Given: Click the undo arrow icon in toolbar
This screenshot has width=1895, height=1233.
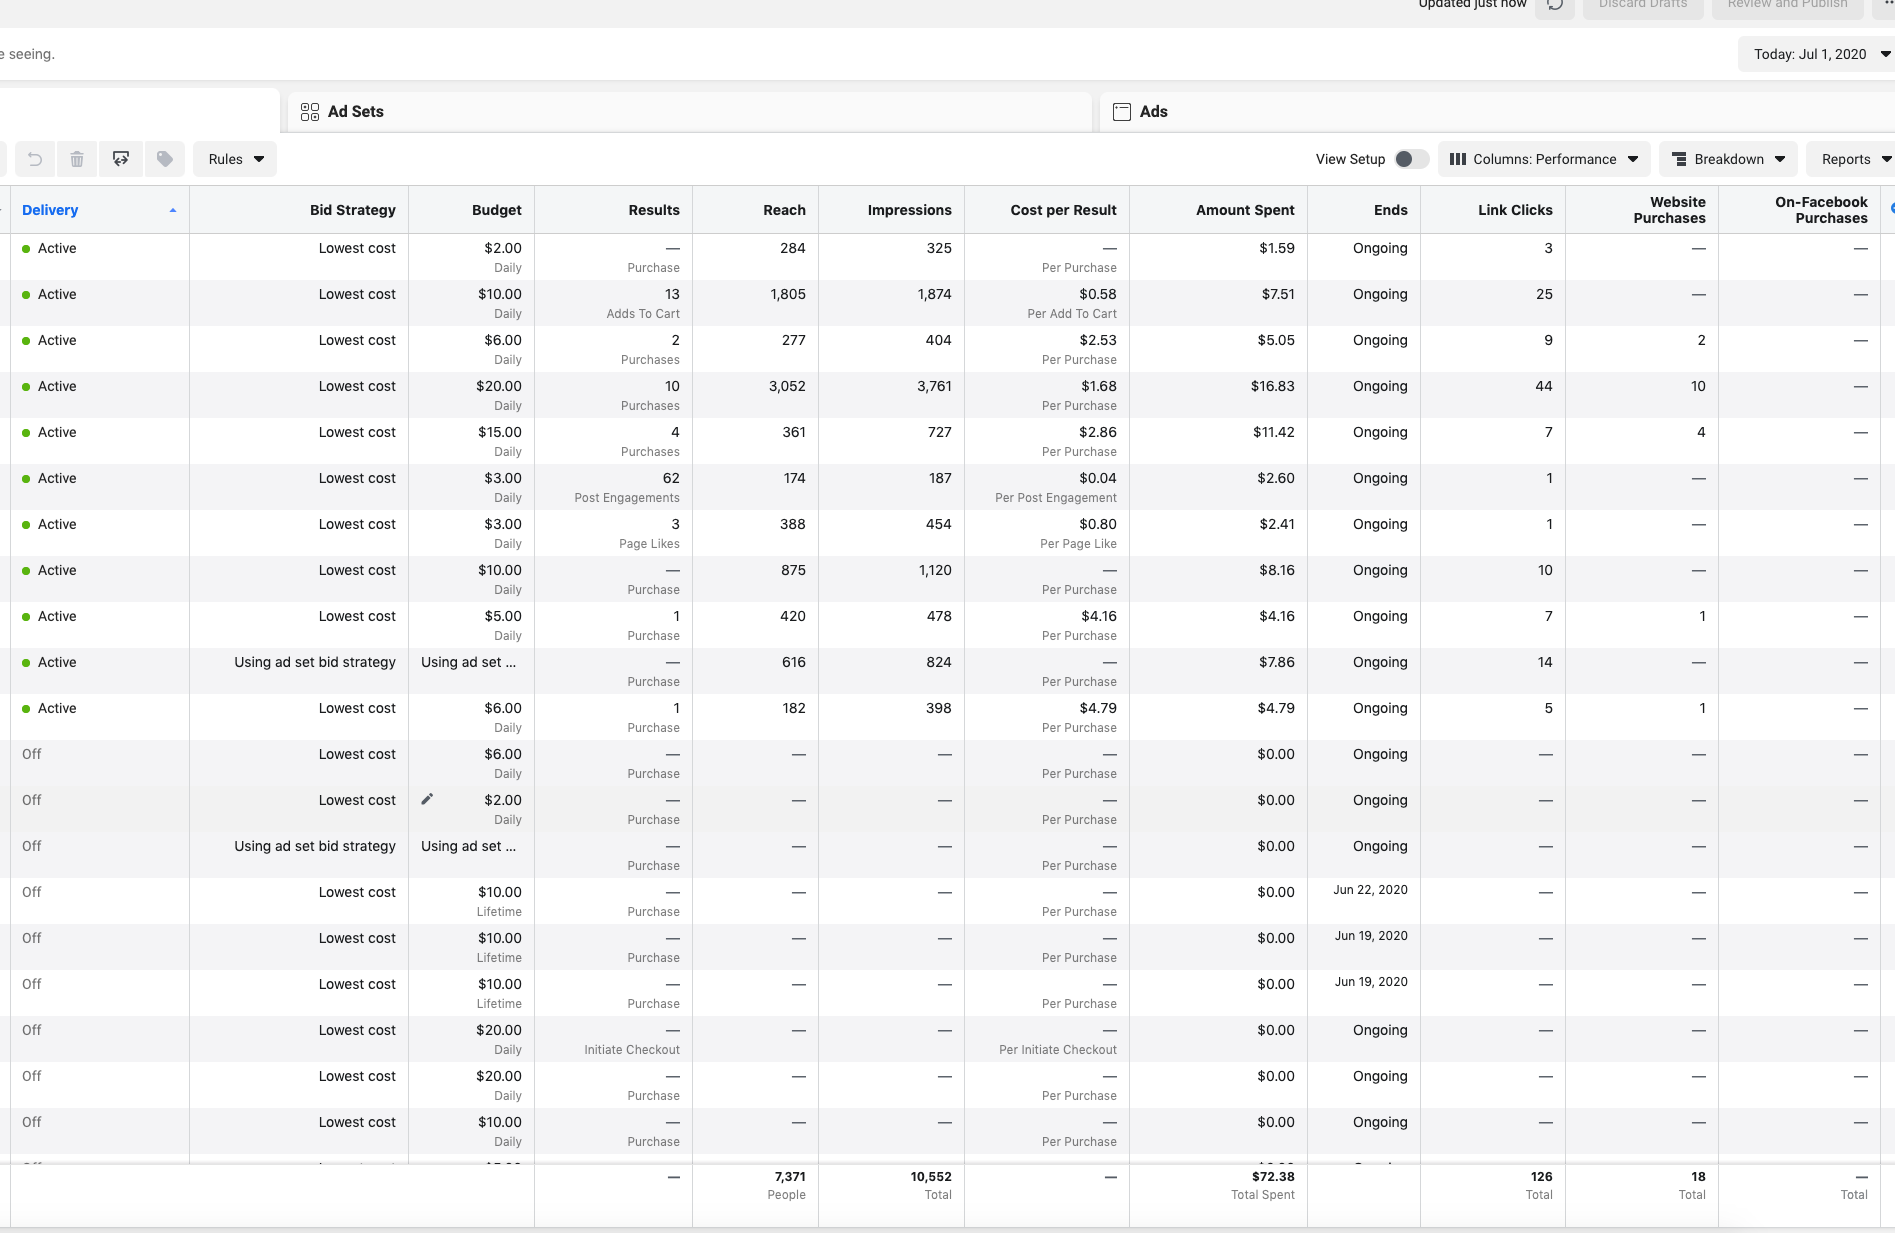Looking at the screenshot, I should coord(35,159).
